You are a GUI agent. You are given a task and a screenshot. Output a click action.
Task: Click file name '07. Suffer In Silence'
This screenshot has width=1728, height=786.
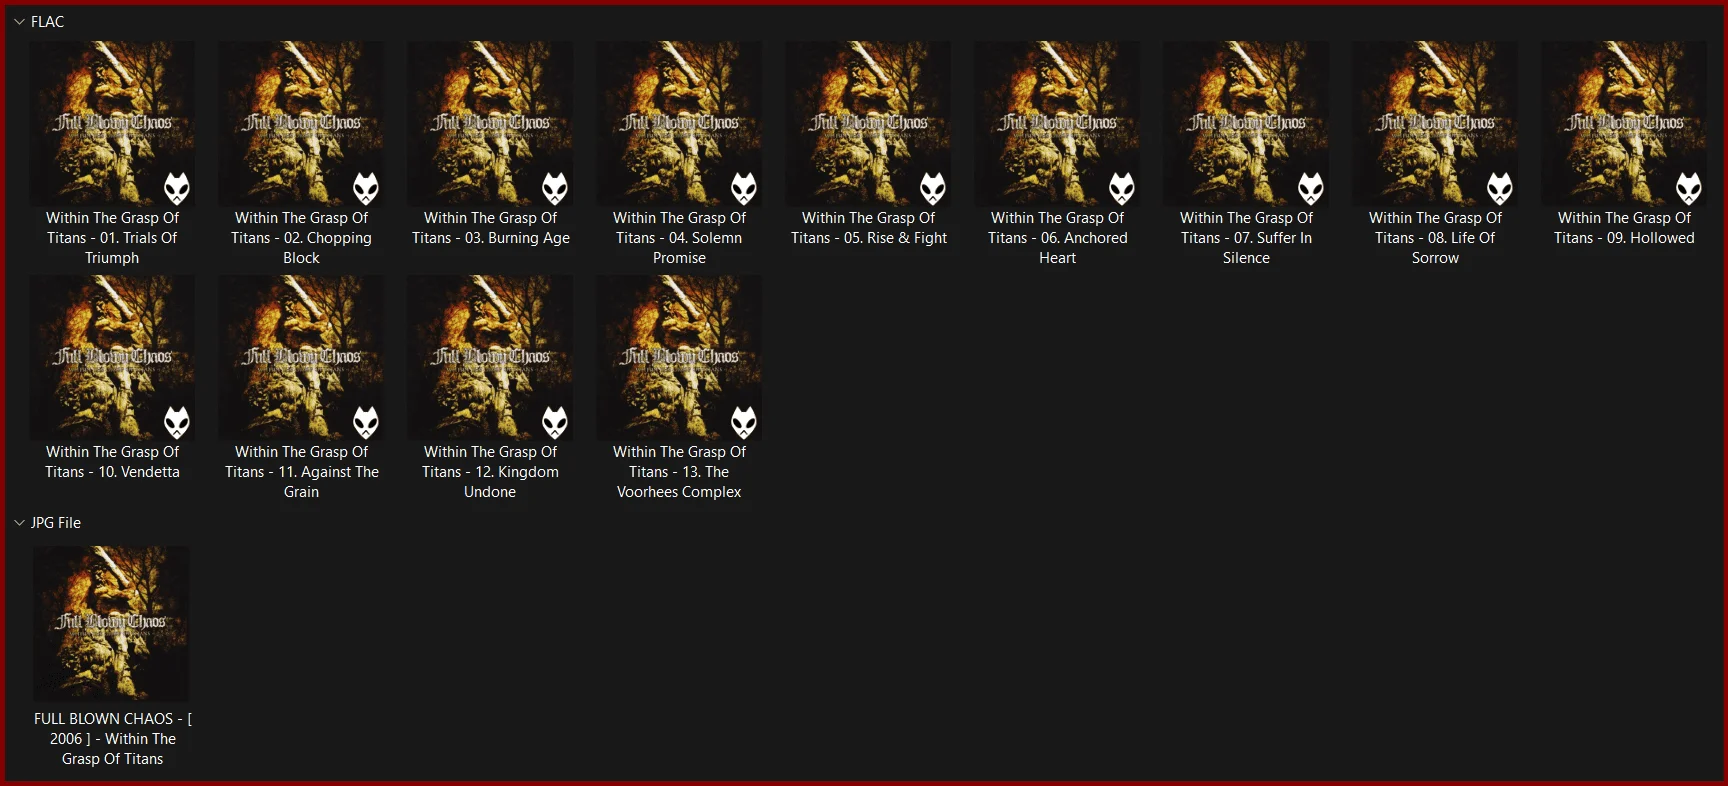(1246, 238)
